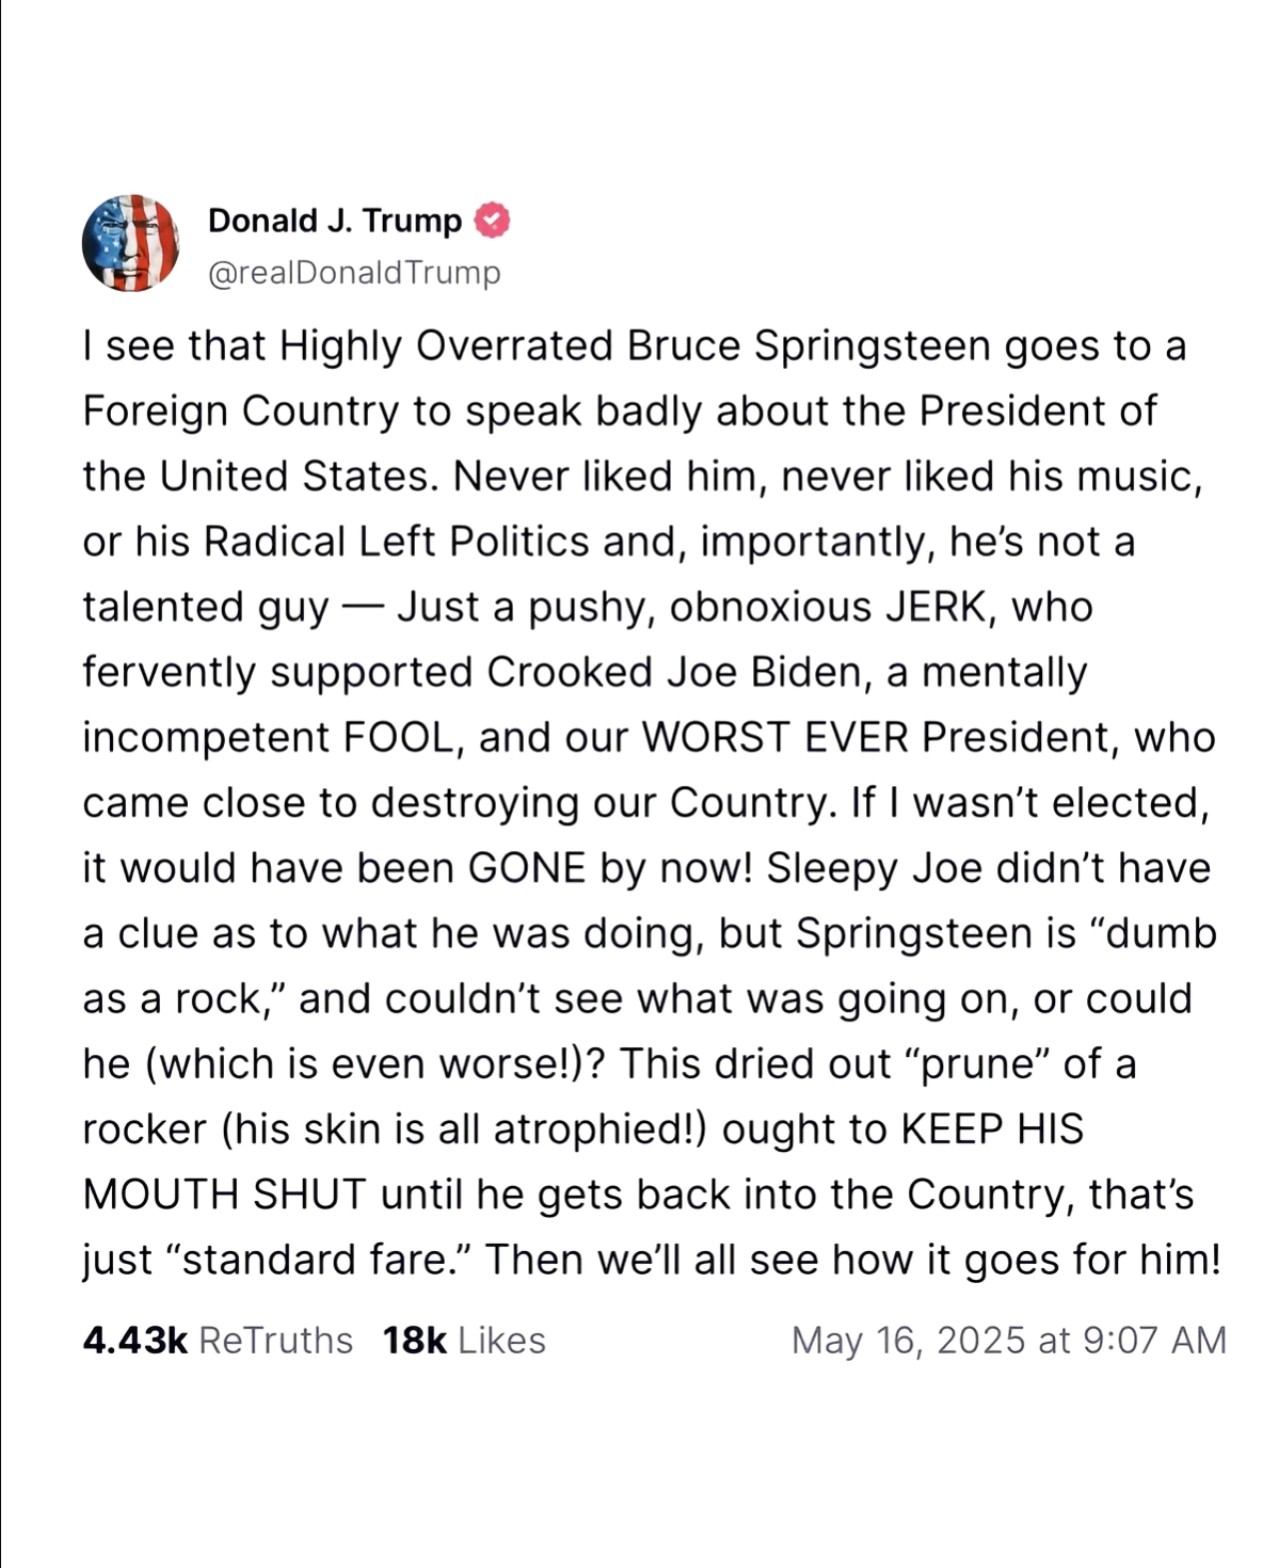
Task: Open Donald J. Trump display name
Action: coord(335,221)
